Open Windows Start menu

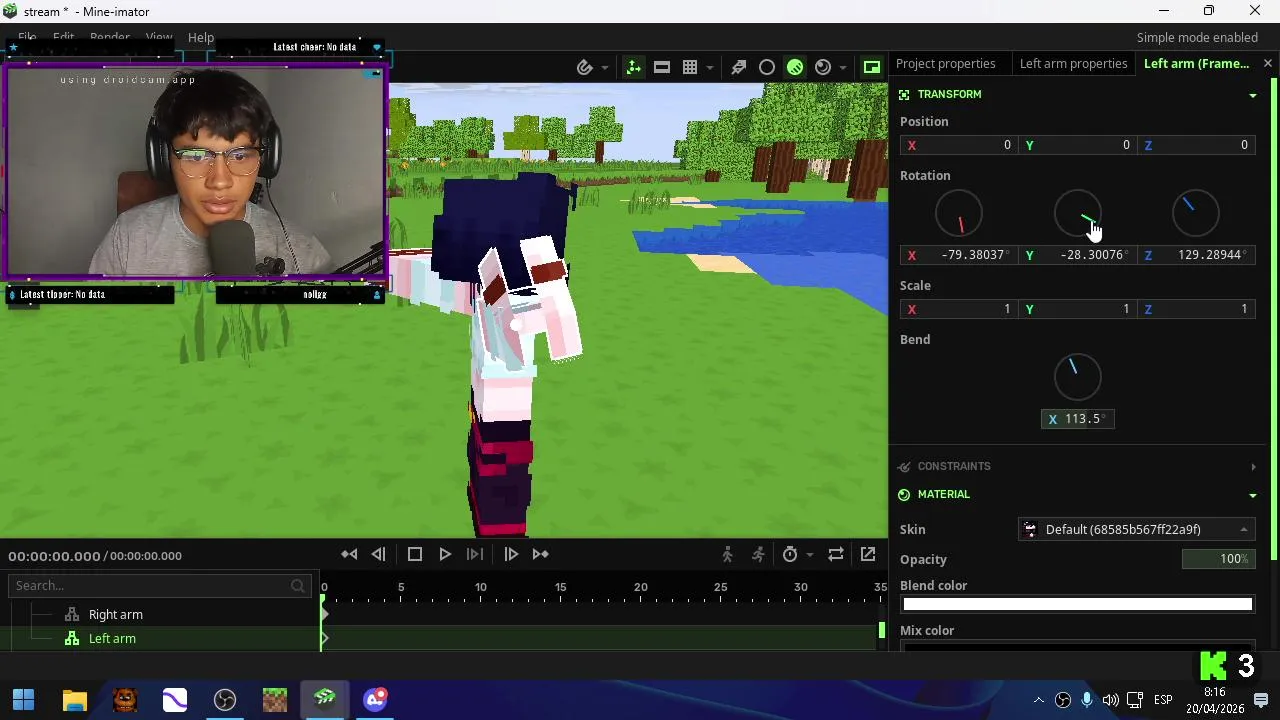pyautogui.click(x=24, y=699)
